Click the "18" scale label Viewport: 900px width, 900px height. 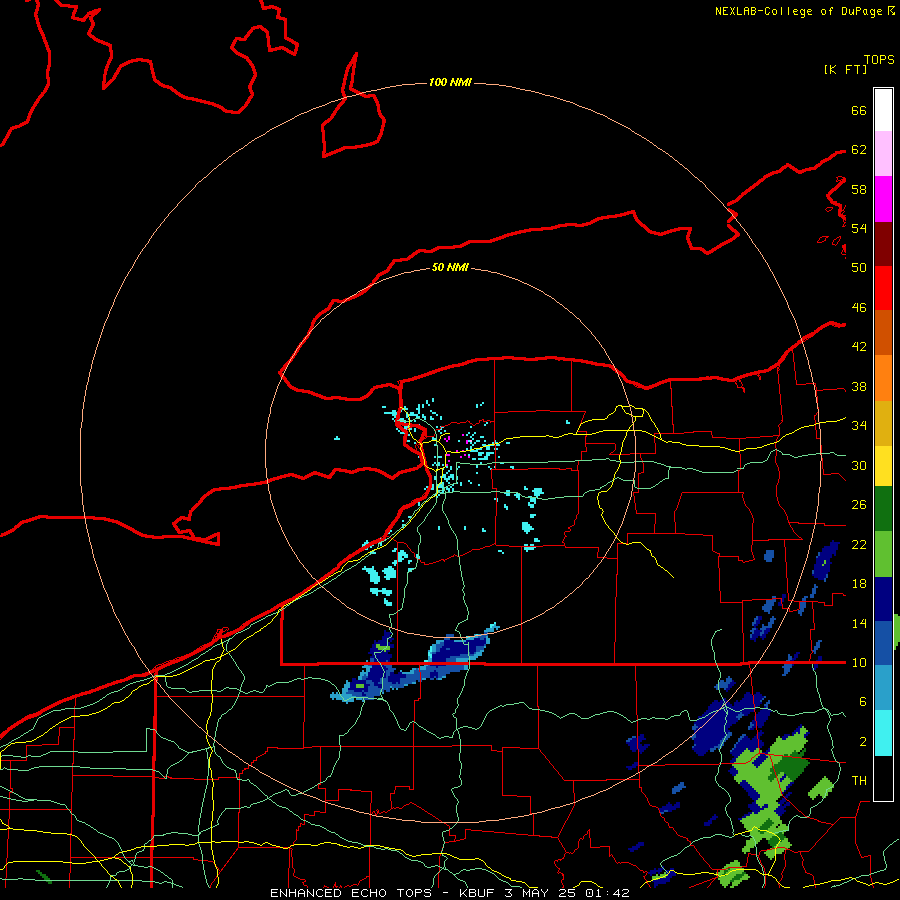[859, 584]
